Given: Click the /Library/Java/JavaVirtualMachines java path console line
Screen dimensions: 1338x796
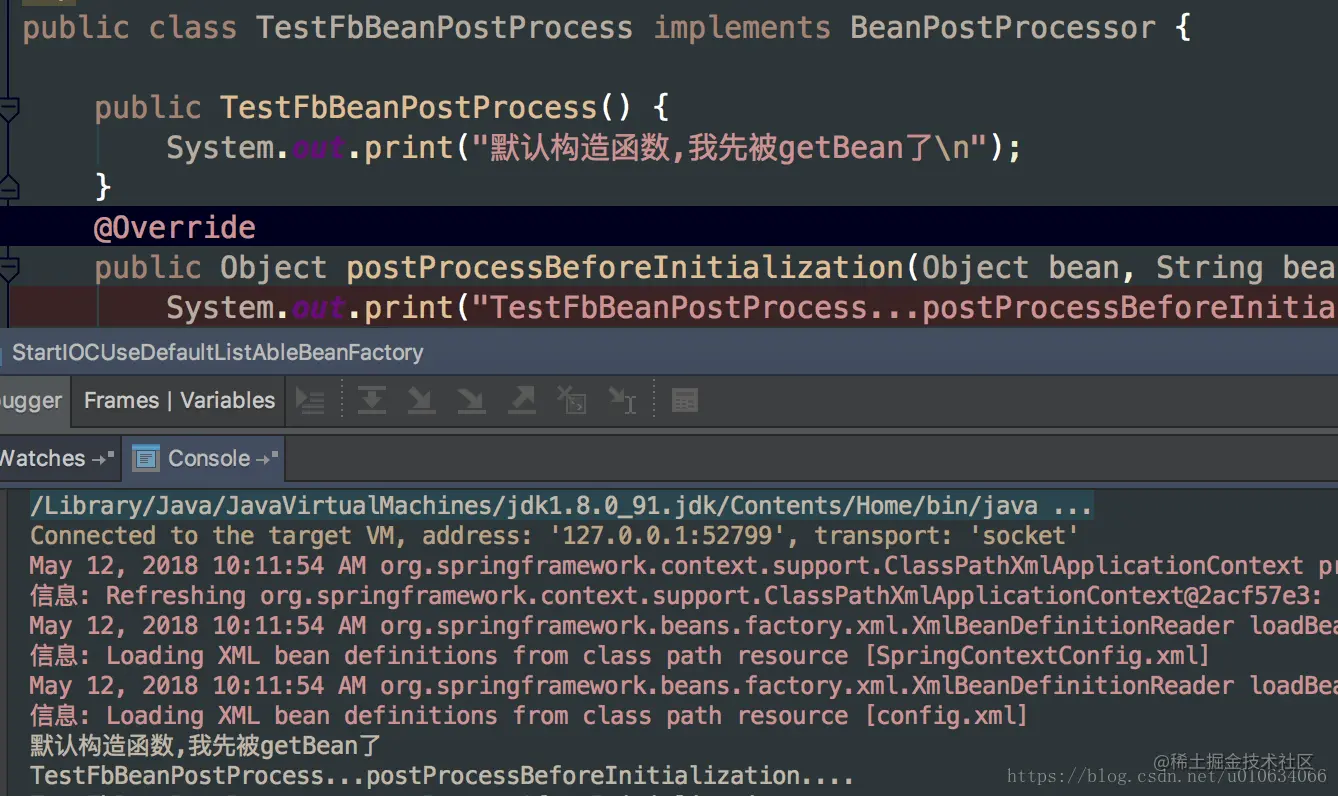Looking at the screenshot, I should click(x=561, y=506).
